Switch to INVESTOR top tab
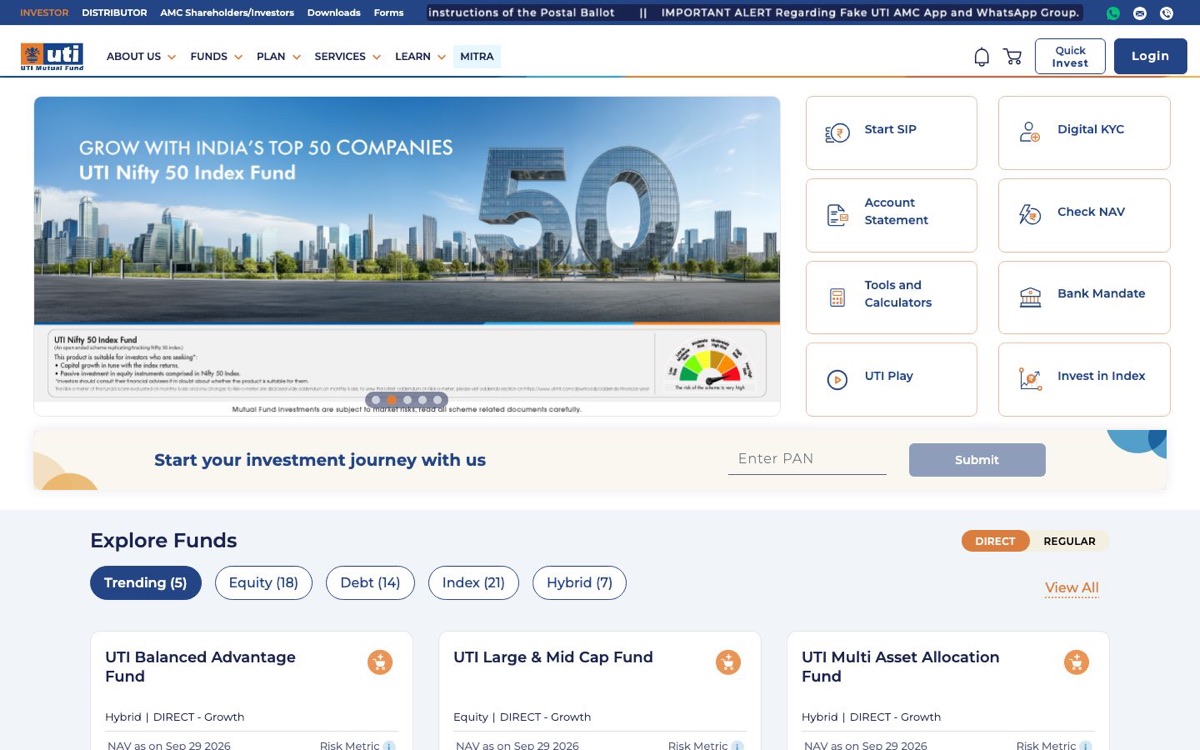1200x750 pixels. tap(44, 13)
